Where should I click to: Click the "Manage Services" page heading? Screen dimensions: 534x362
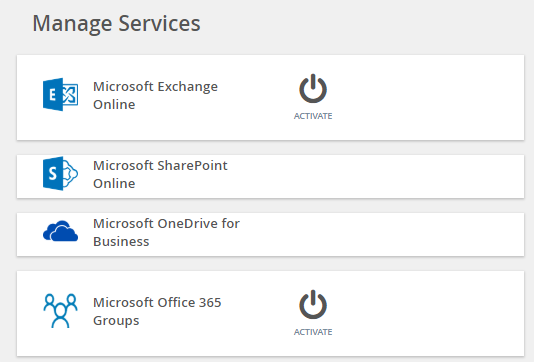coord(116,23)
